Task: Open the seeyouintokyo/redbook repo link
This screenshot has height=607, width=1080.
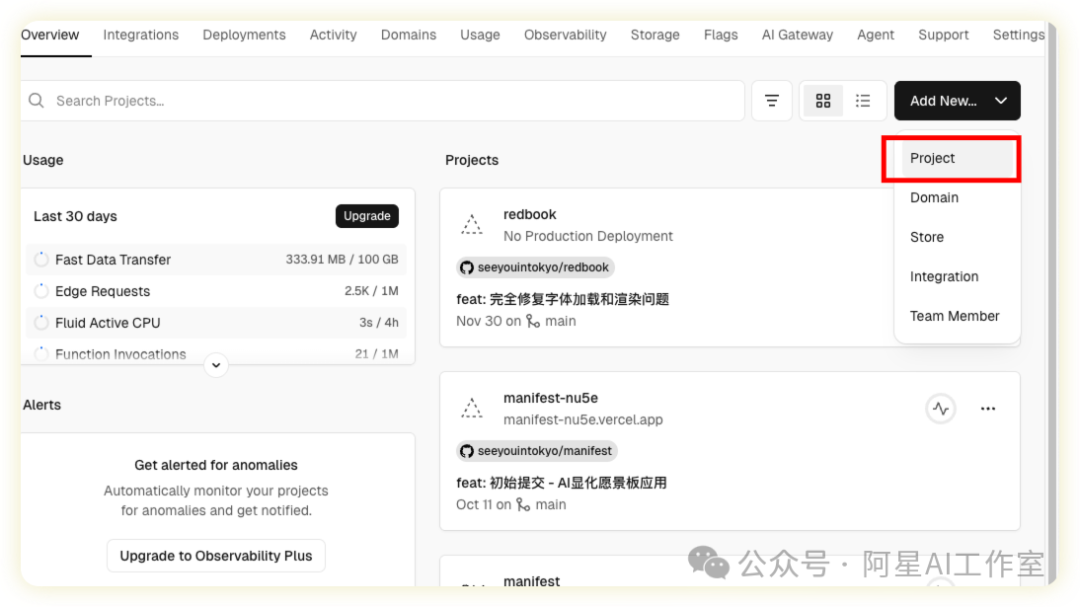Action: (535, 267)
